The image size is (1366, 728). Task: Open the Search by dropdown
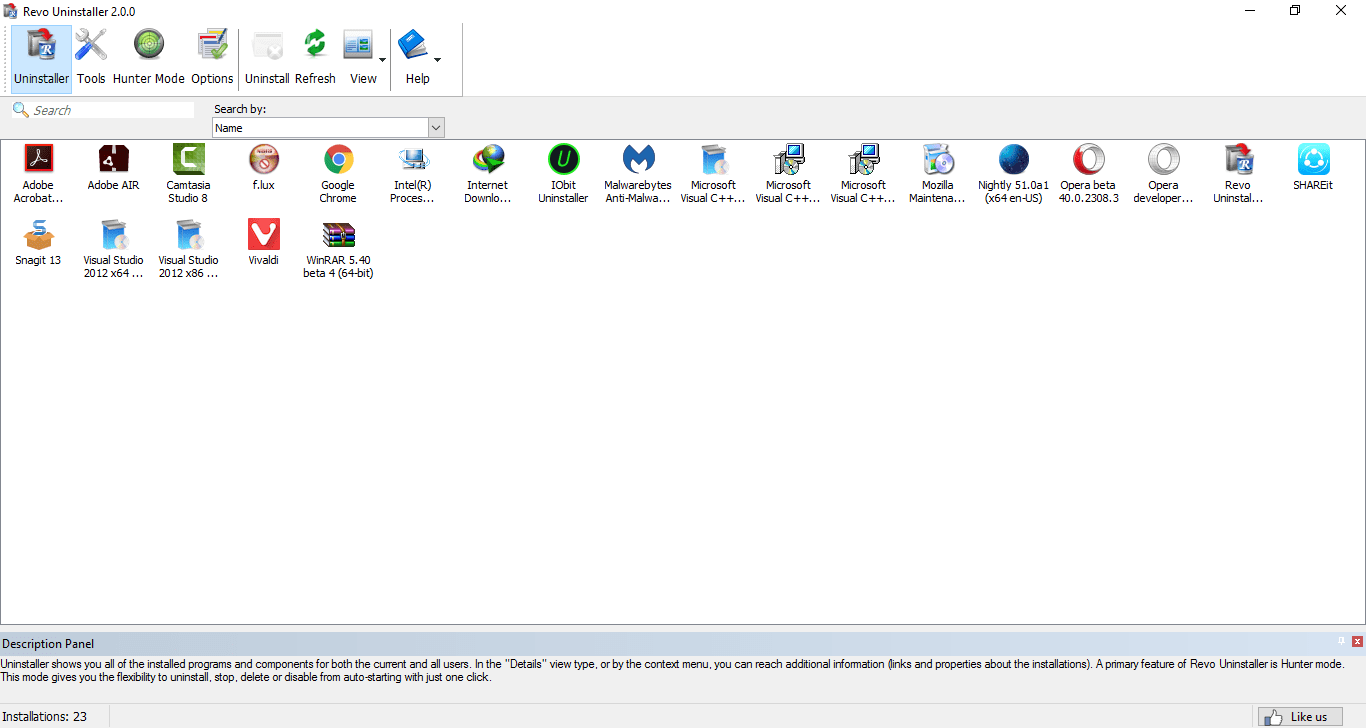pyautogui.click(x=436, y=127)
